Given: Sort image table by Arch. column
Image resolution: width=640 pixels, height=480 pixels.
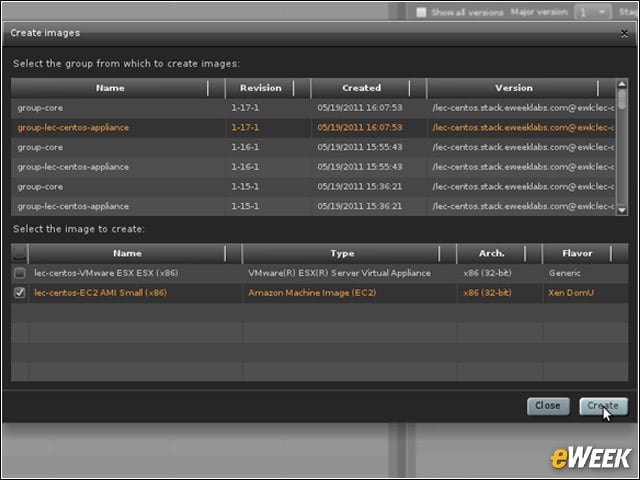Looking at the screenshot, I should [491, 253].
